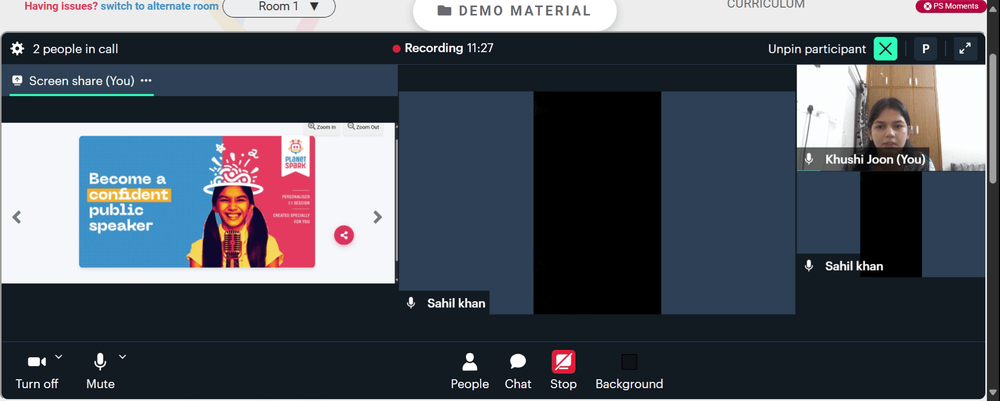The width and height of the screenshot is (1000, 401).
Task: Click the pink share icon on slide
Action: 344,235
